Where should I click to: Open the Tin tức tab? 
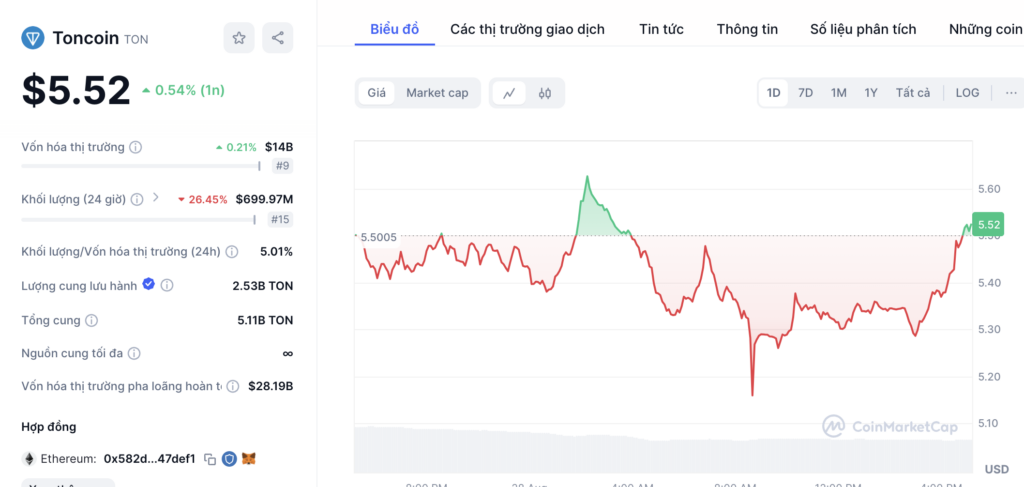pos(662,29)
